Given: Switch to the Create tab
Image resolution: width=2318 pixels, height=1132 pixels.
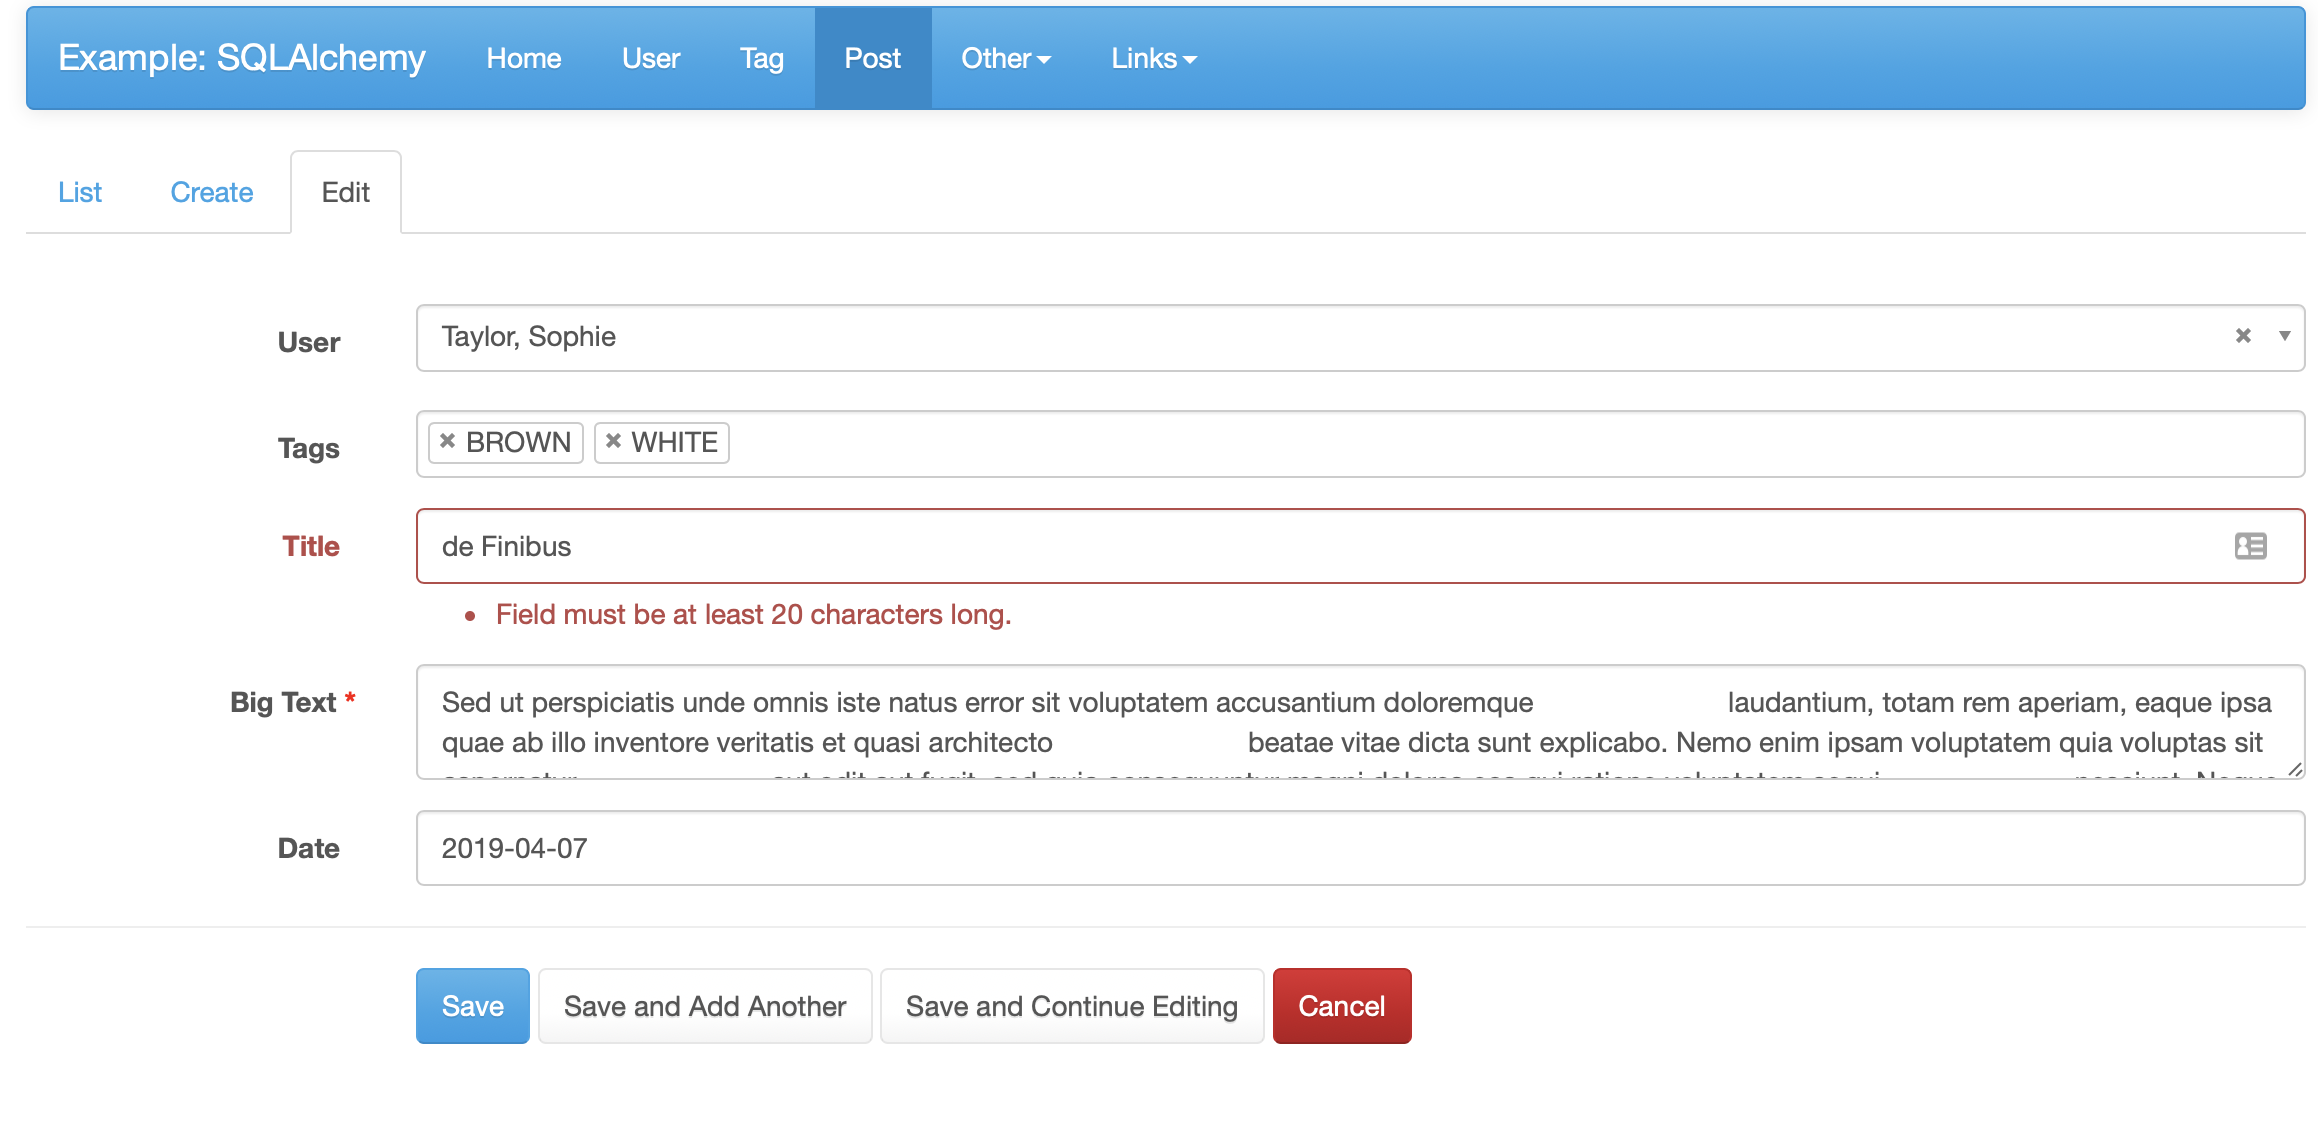Looking at the screenshot, I should (211, 191).
